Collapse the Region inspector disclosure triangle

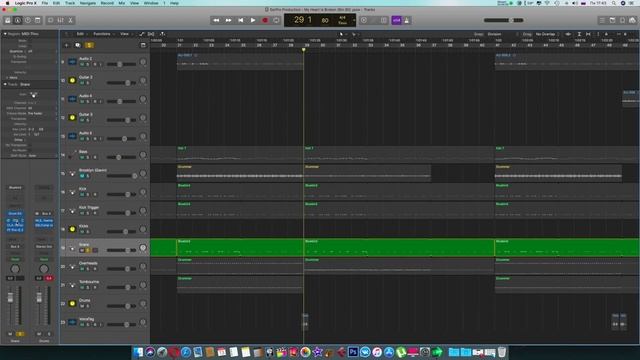5,34
